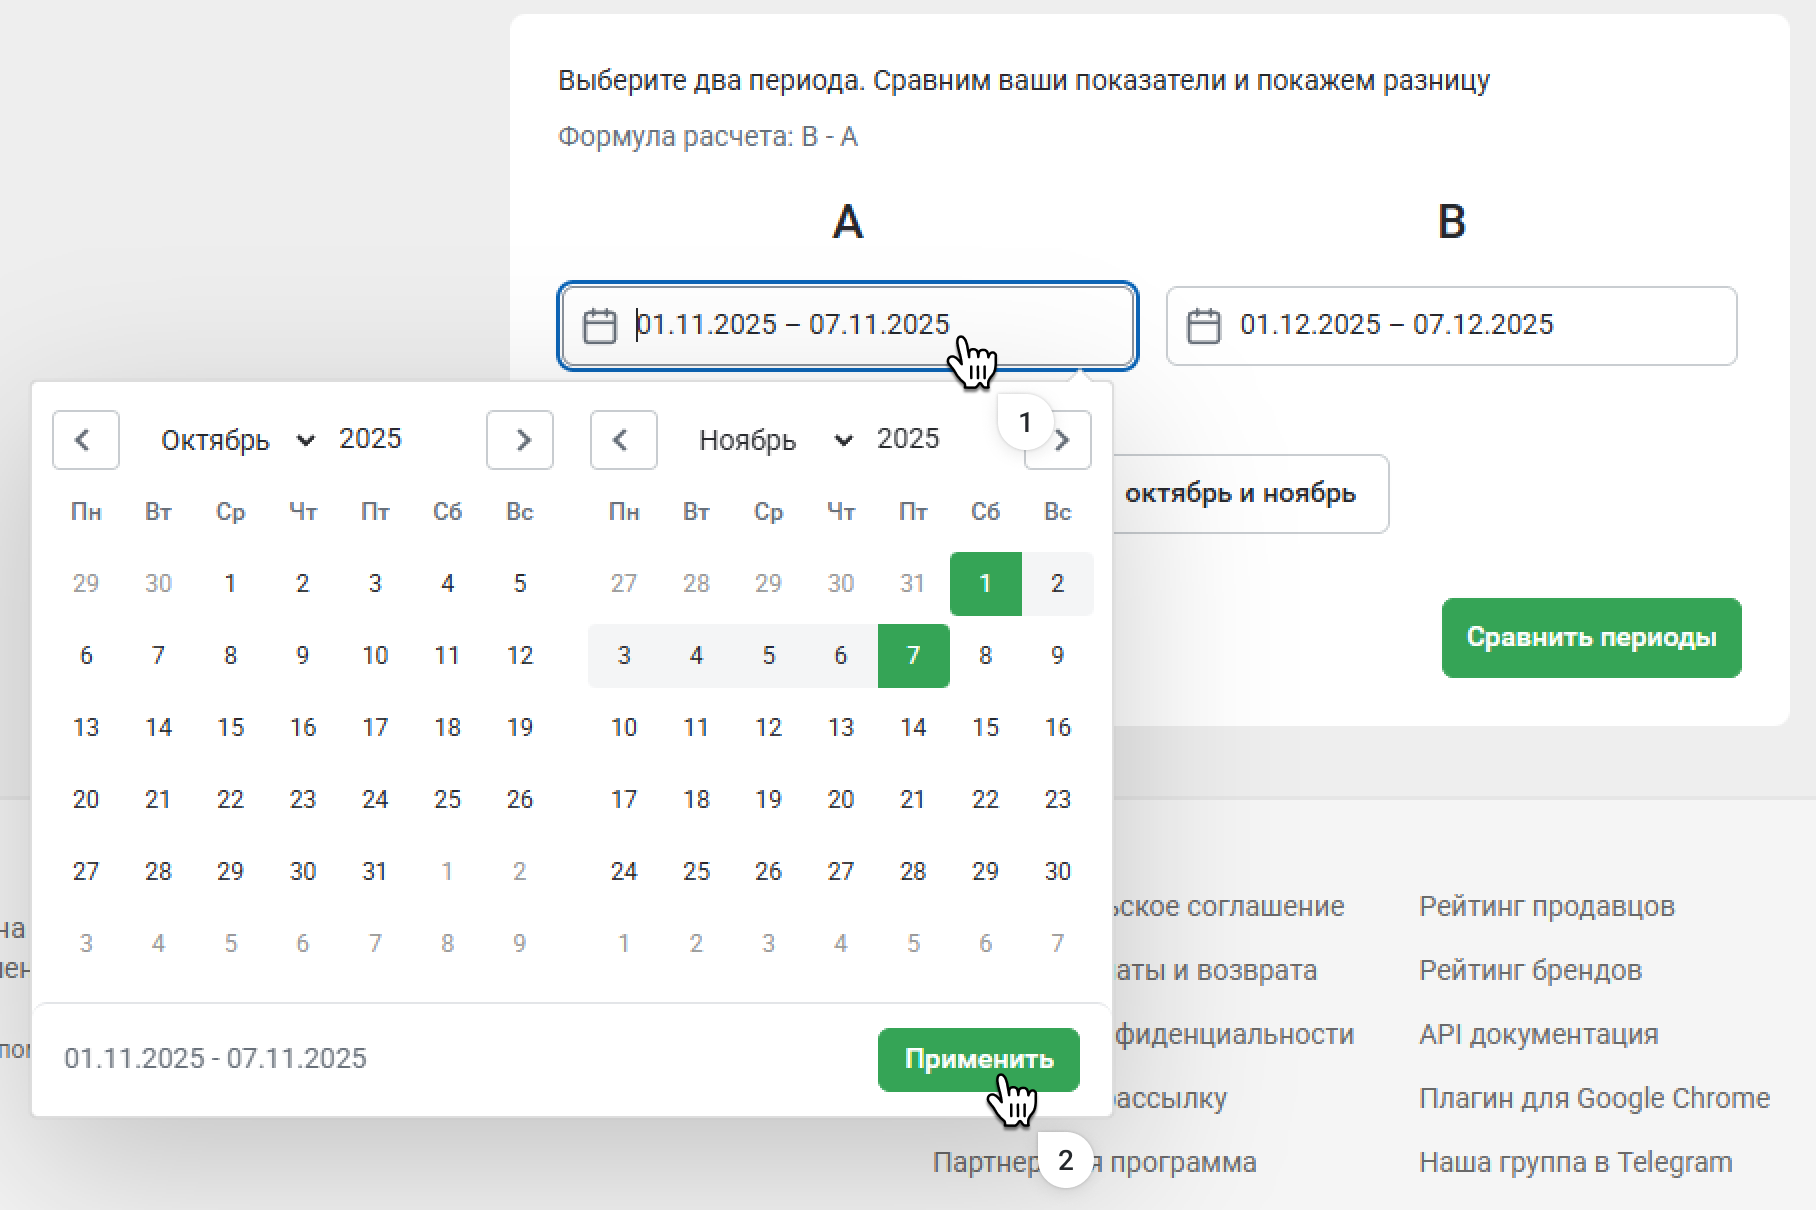Click the Применить button
This screenshot has height=1210, width=1816.
(978, 1059)
